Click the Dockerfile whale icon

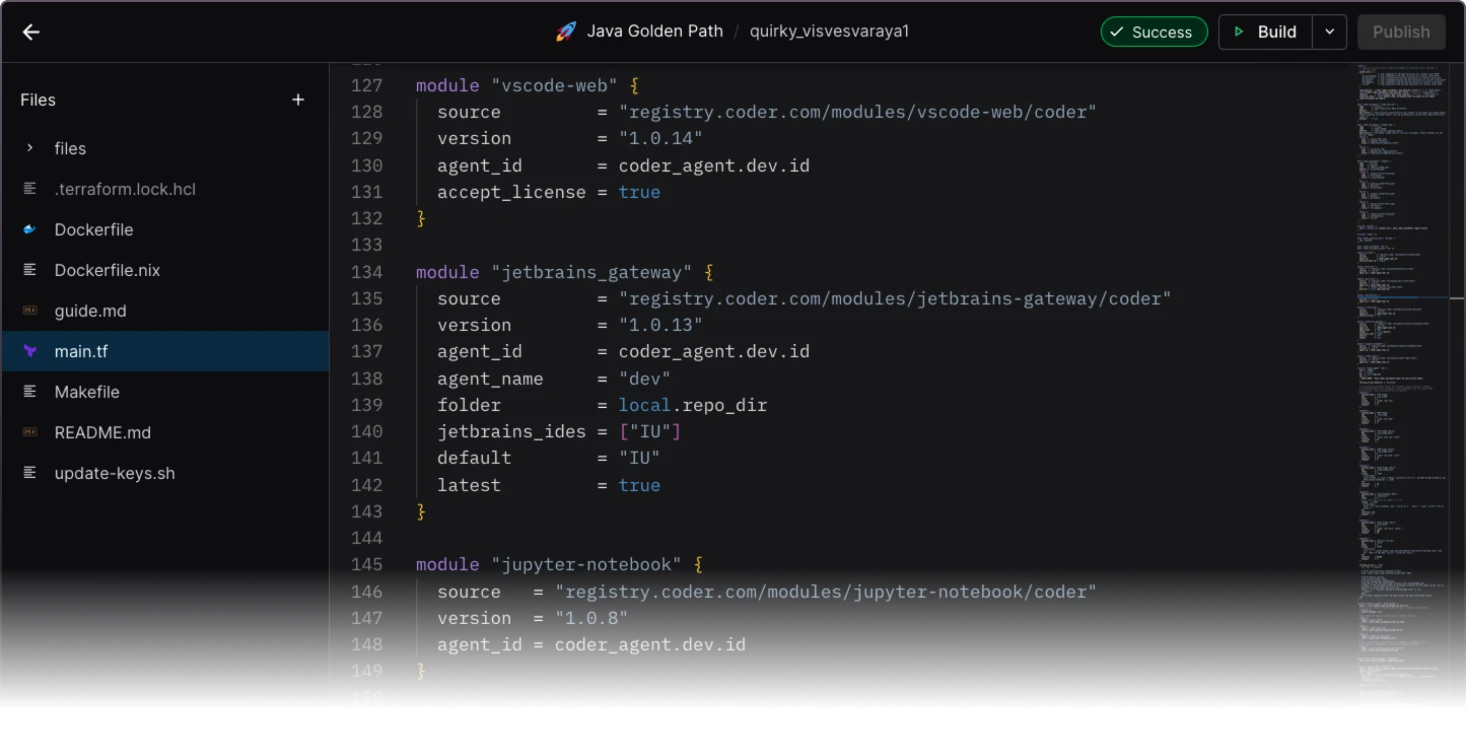click(x=30, y=230)
